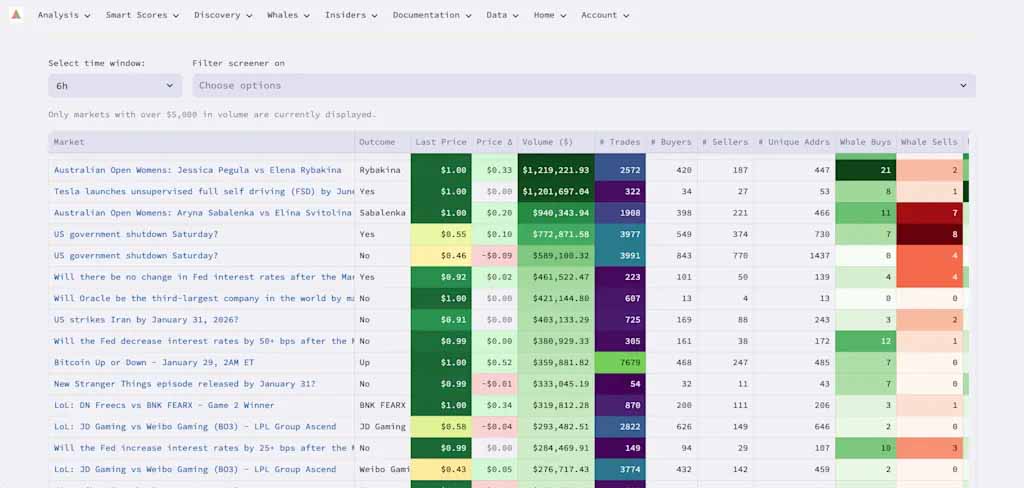Open the Account menu
This screenshot has height=488, width=1024.
click(x=605, y=15)
